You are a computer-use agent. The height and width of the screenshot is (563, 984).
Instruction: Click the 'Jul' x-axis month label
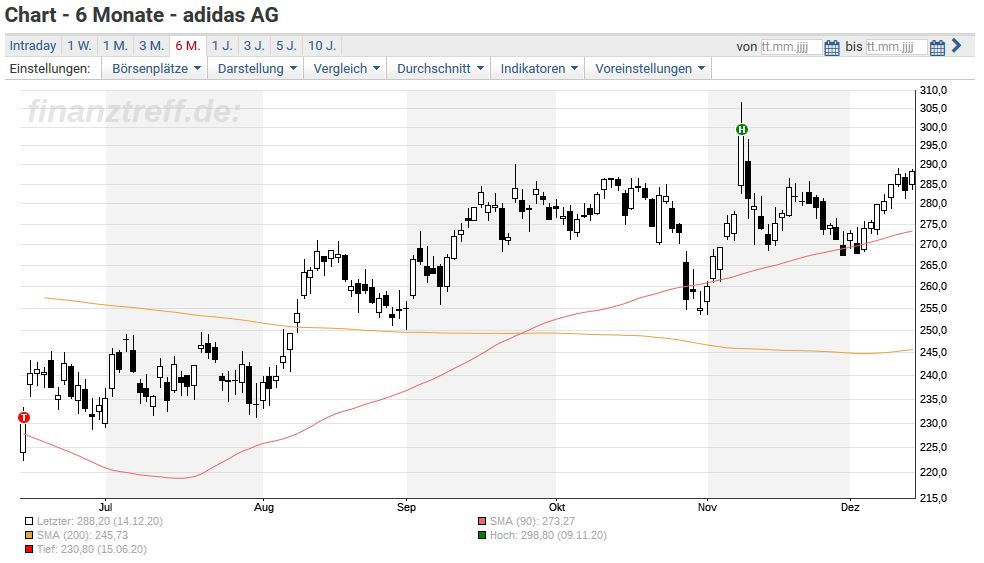click(x=106, y=507)
